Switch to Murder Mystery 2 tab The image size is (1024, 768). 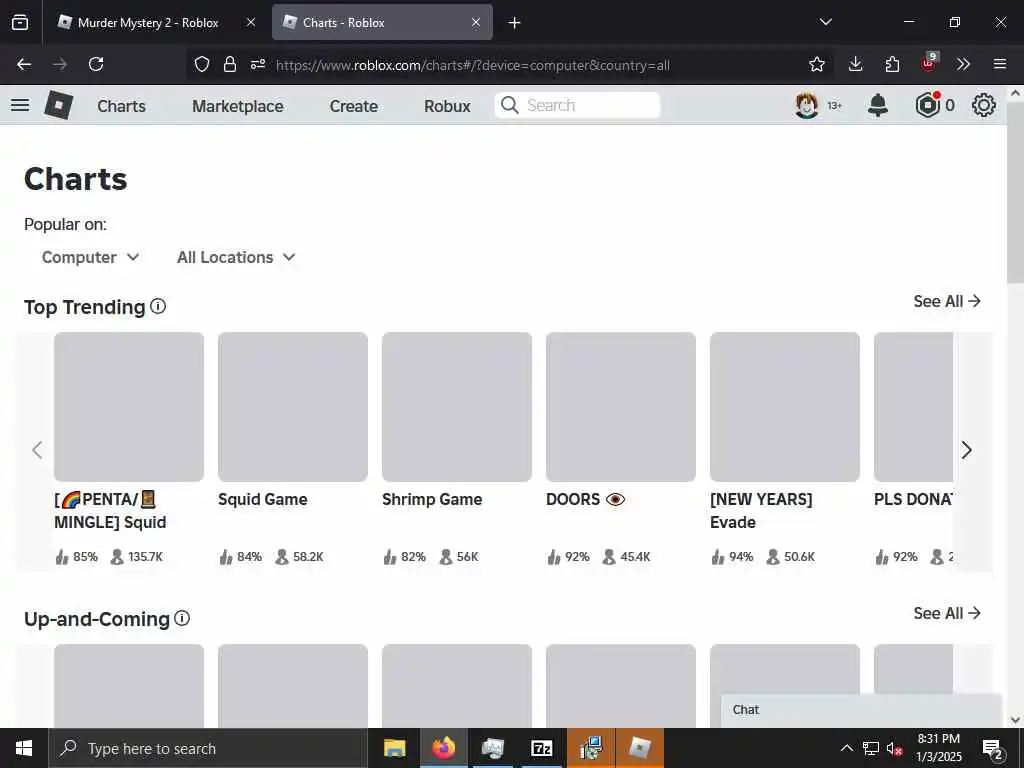pyautogui.click(x=148, y=23)
